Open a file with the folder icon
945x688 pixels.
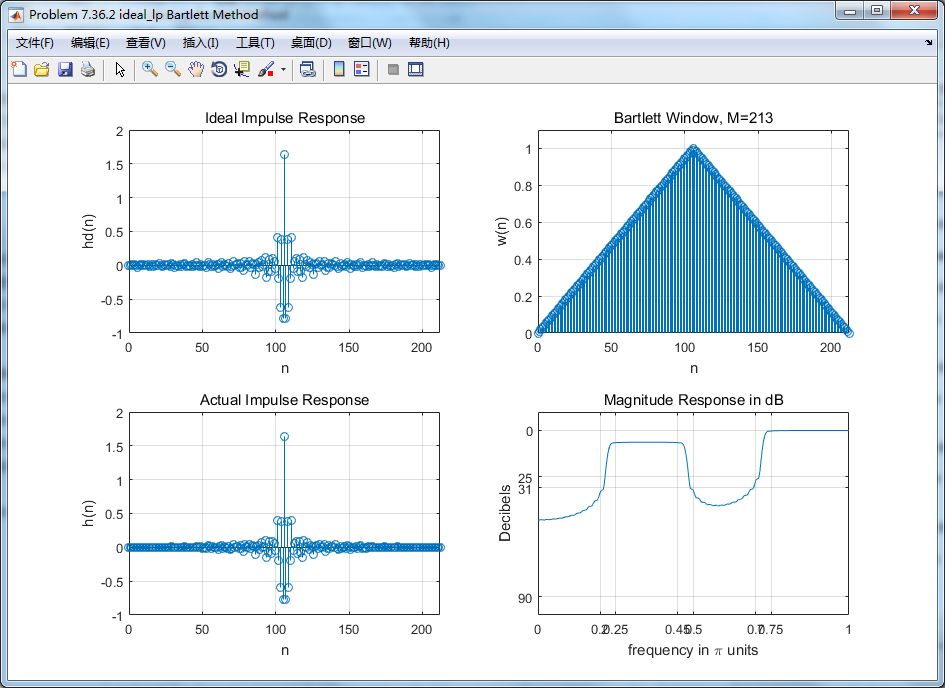pyautogui.click(x=42, y=69)
